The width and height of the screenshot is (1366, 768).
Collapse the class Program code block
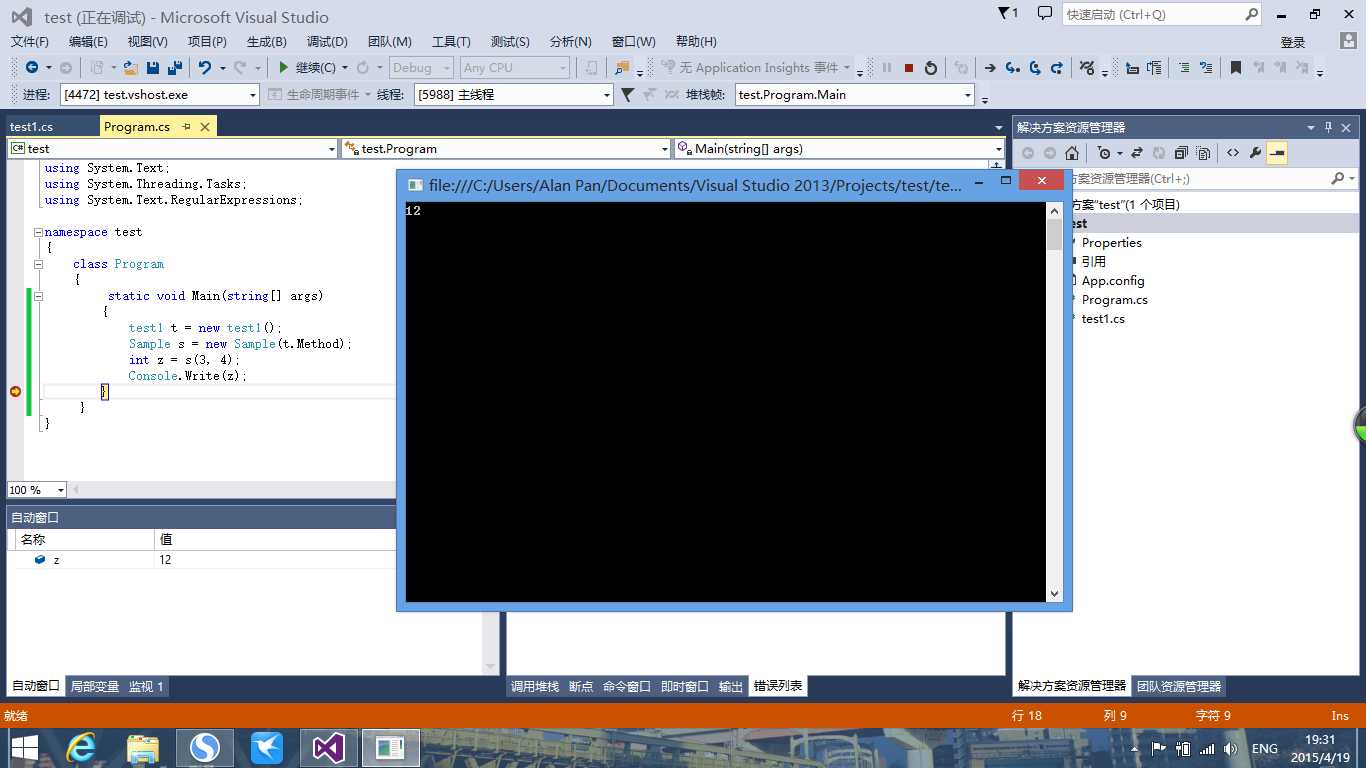[39, 264]
